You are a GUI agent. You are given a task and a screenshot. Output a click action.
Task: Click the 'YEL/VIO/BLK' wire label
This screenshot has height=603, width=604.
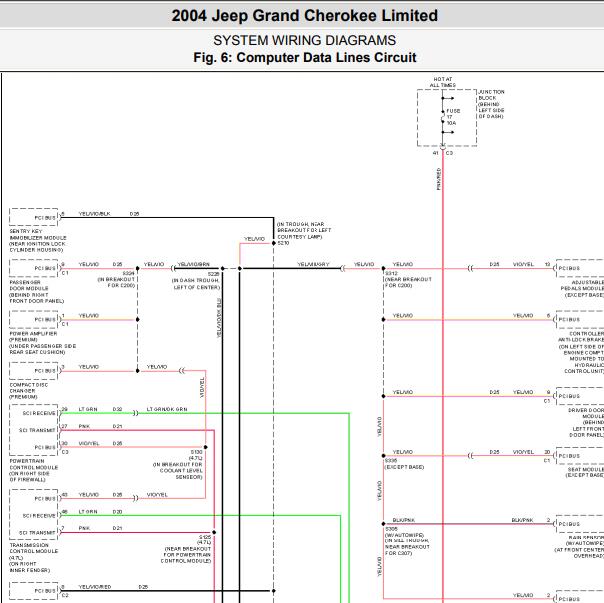click(94, 213)
